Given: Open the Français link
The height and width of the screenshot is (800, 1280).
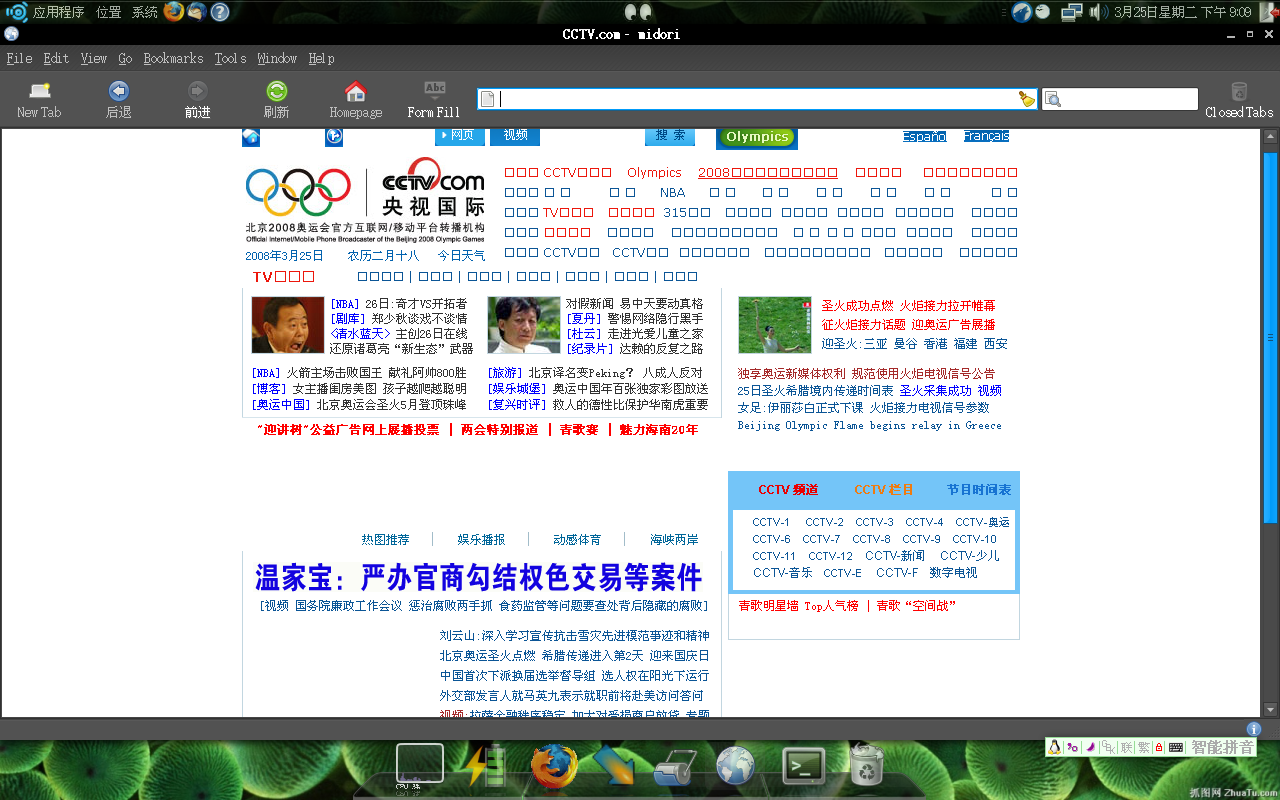Looking at the screenshot, I should tap(986, 136).
